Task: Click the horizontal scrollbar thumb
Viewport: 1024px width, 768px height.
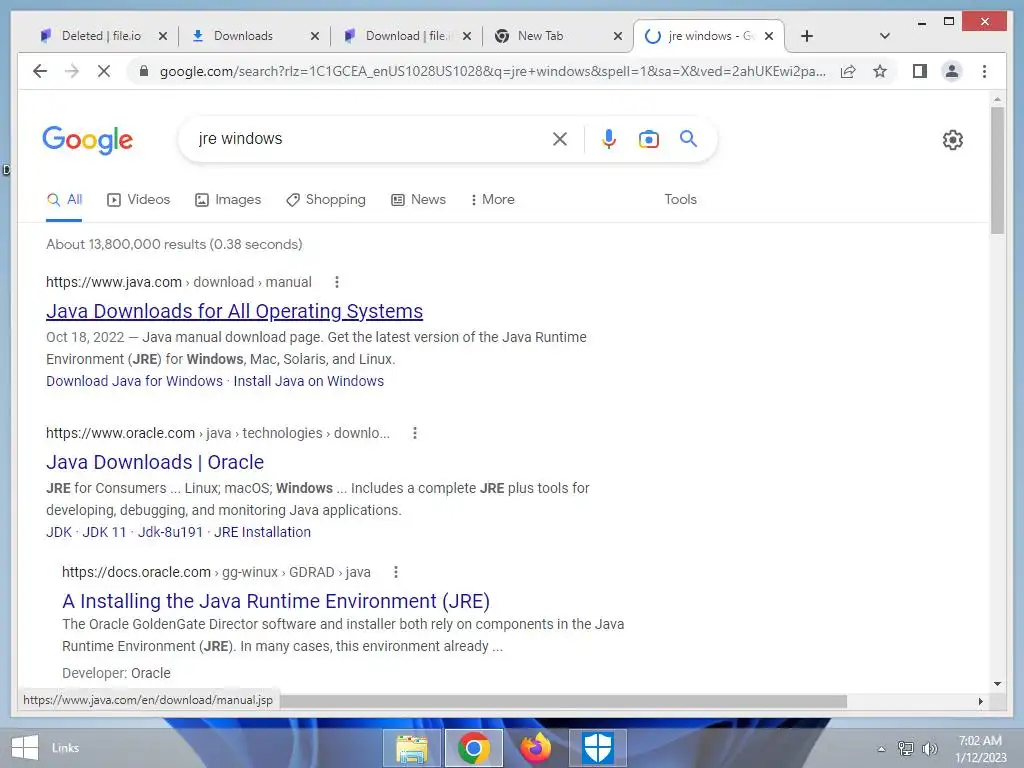Action: pyautogui.click(x=563, y=701)
